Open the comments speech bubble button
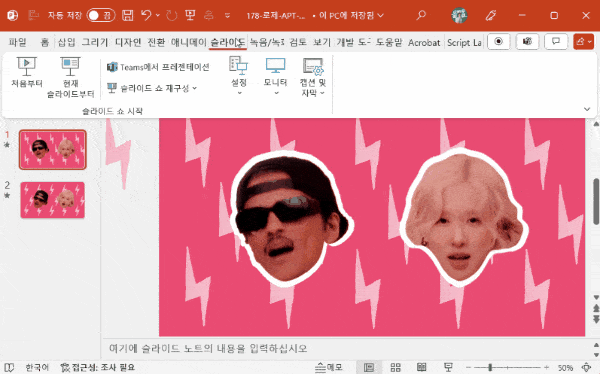The width and height of the screenshot is (600, 374). coord(556,41)
